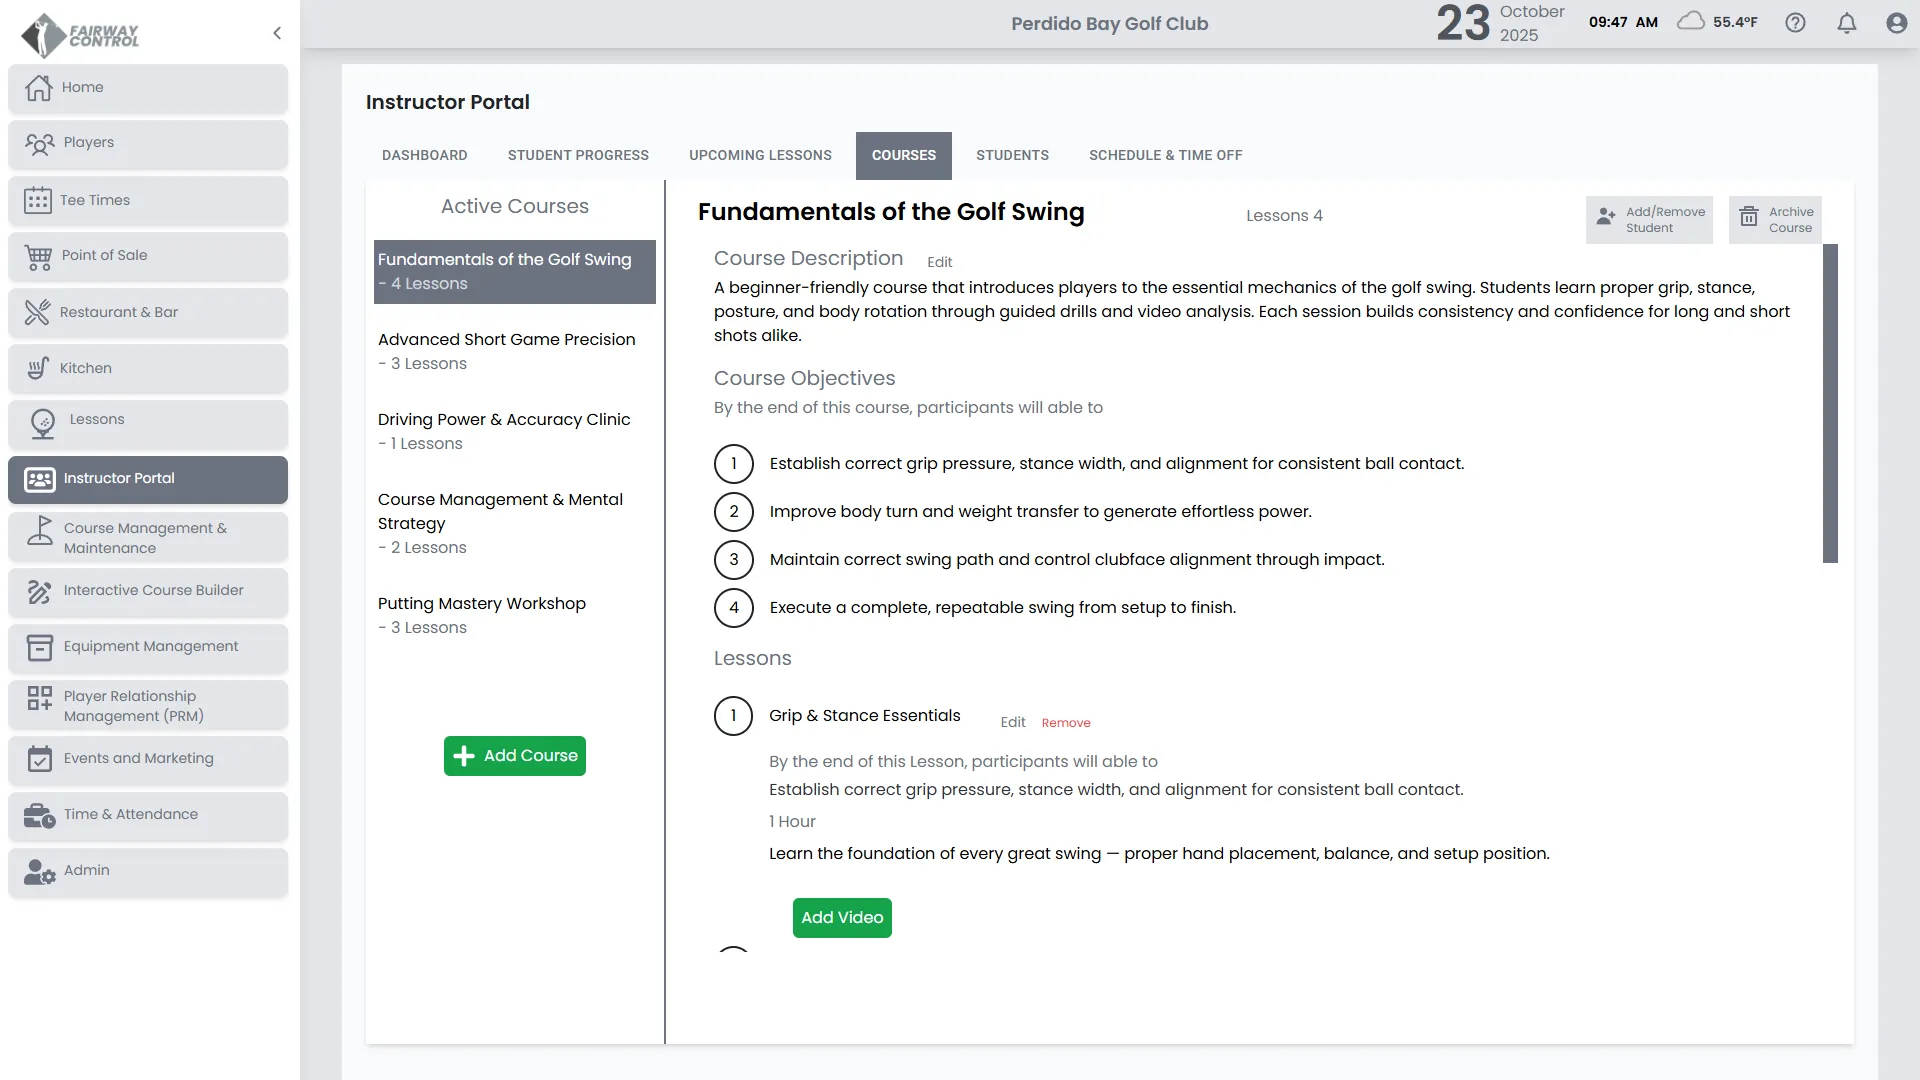The image size is (1920, 1080).
Task: Open the Equipment Management icon
Action: [x=39, y=648]
